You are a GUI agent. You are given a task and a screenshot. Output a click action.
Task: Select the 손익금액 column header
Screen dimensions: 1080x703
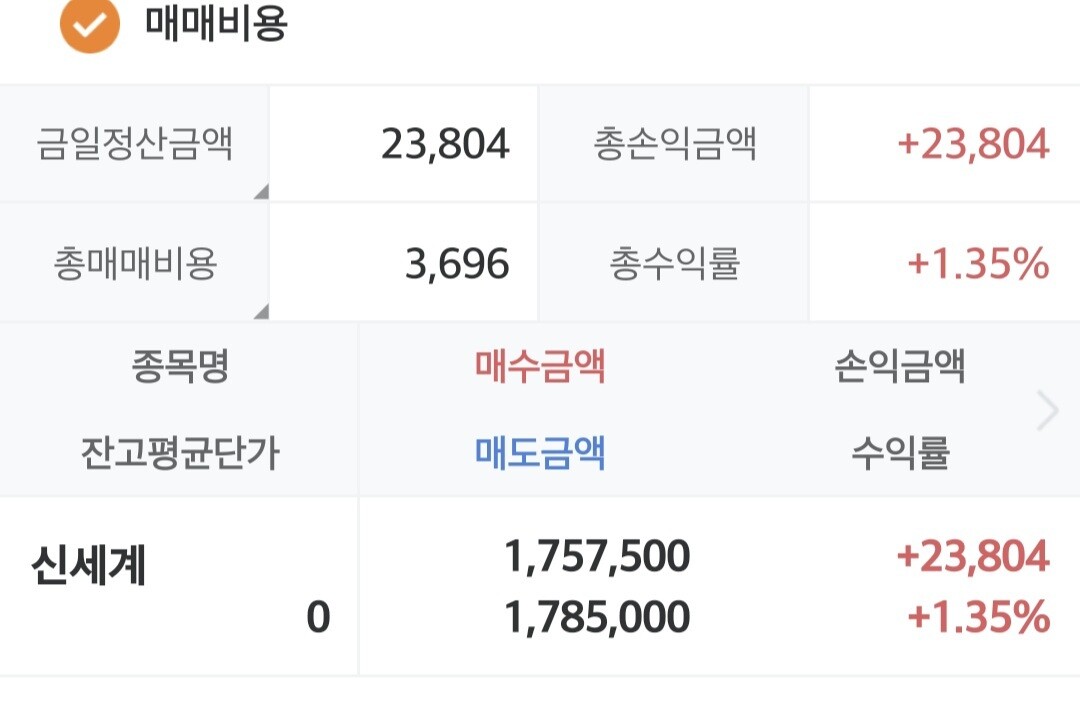coord(900,366)
